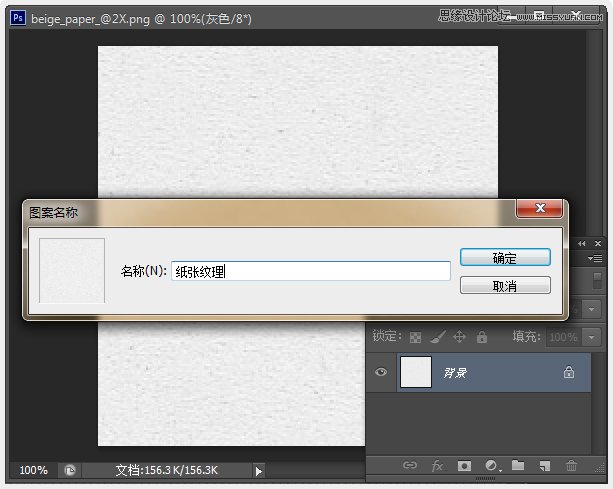Screen dimensions: 613x489
Task: Close the layers panel with small X
Action: tap(598, 244)
